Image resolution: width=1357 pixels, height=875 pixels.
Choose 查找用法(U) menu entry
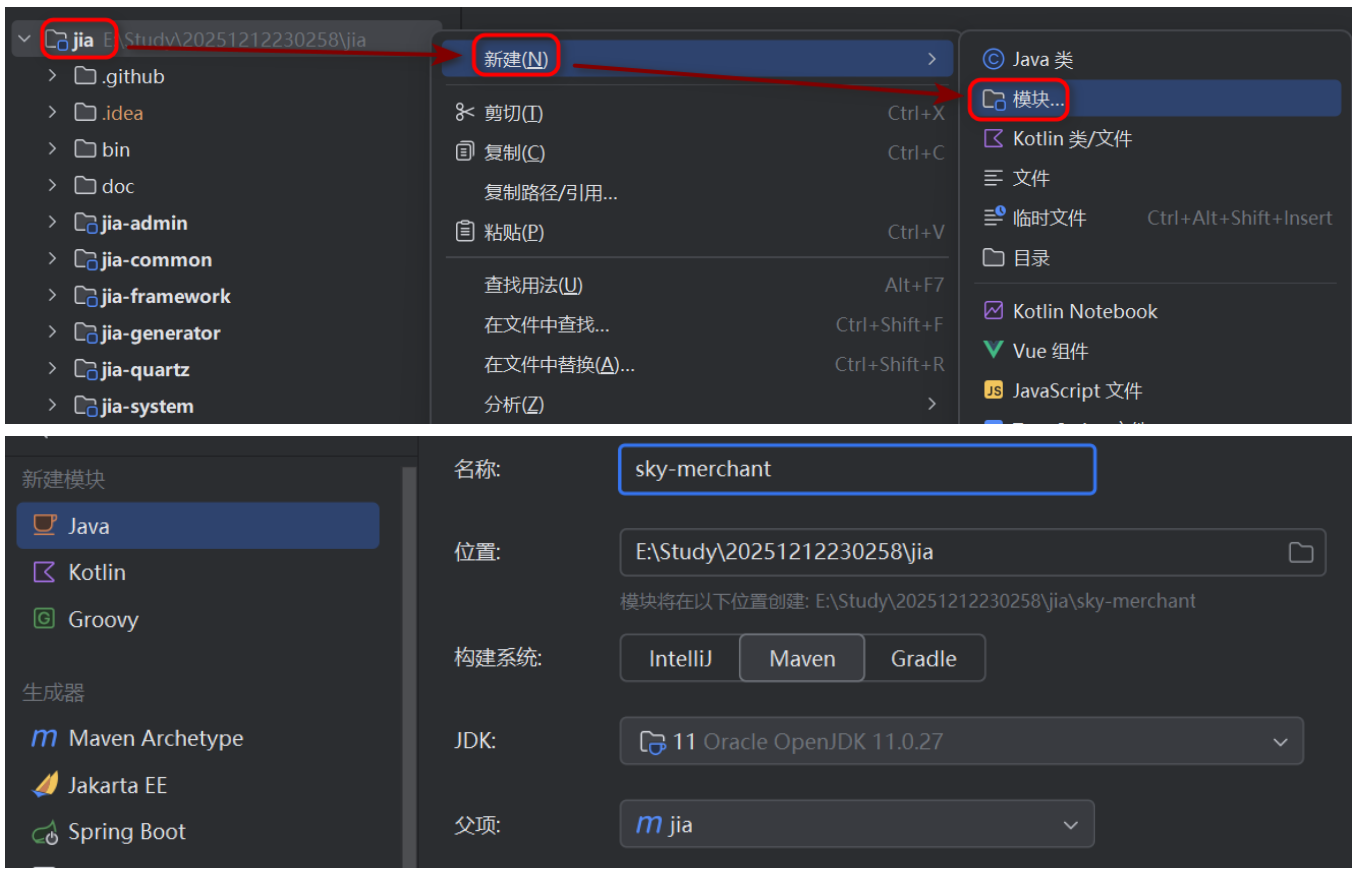(x=697, y=286)
